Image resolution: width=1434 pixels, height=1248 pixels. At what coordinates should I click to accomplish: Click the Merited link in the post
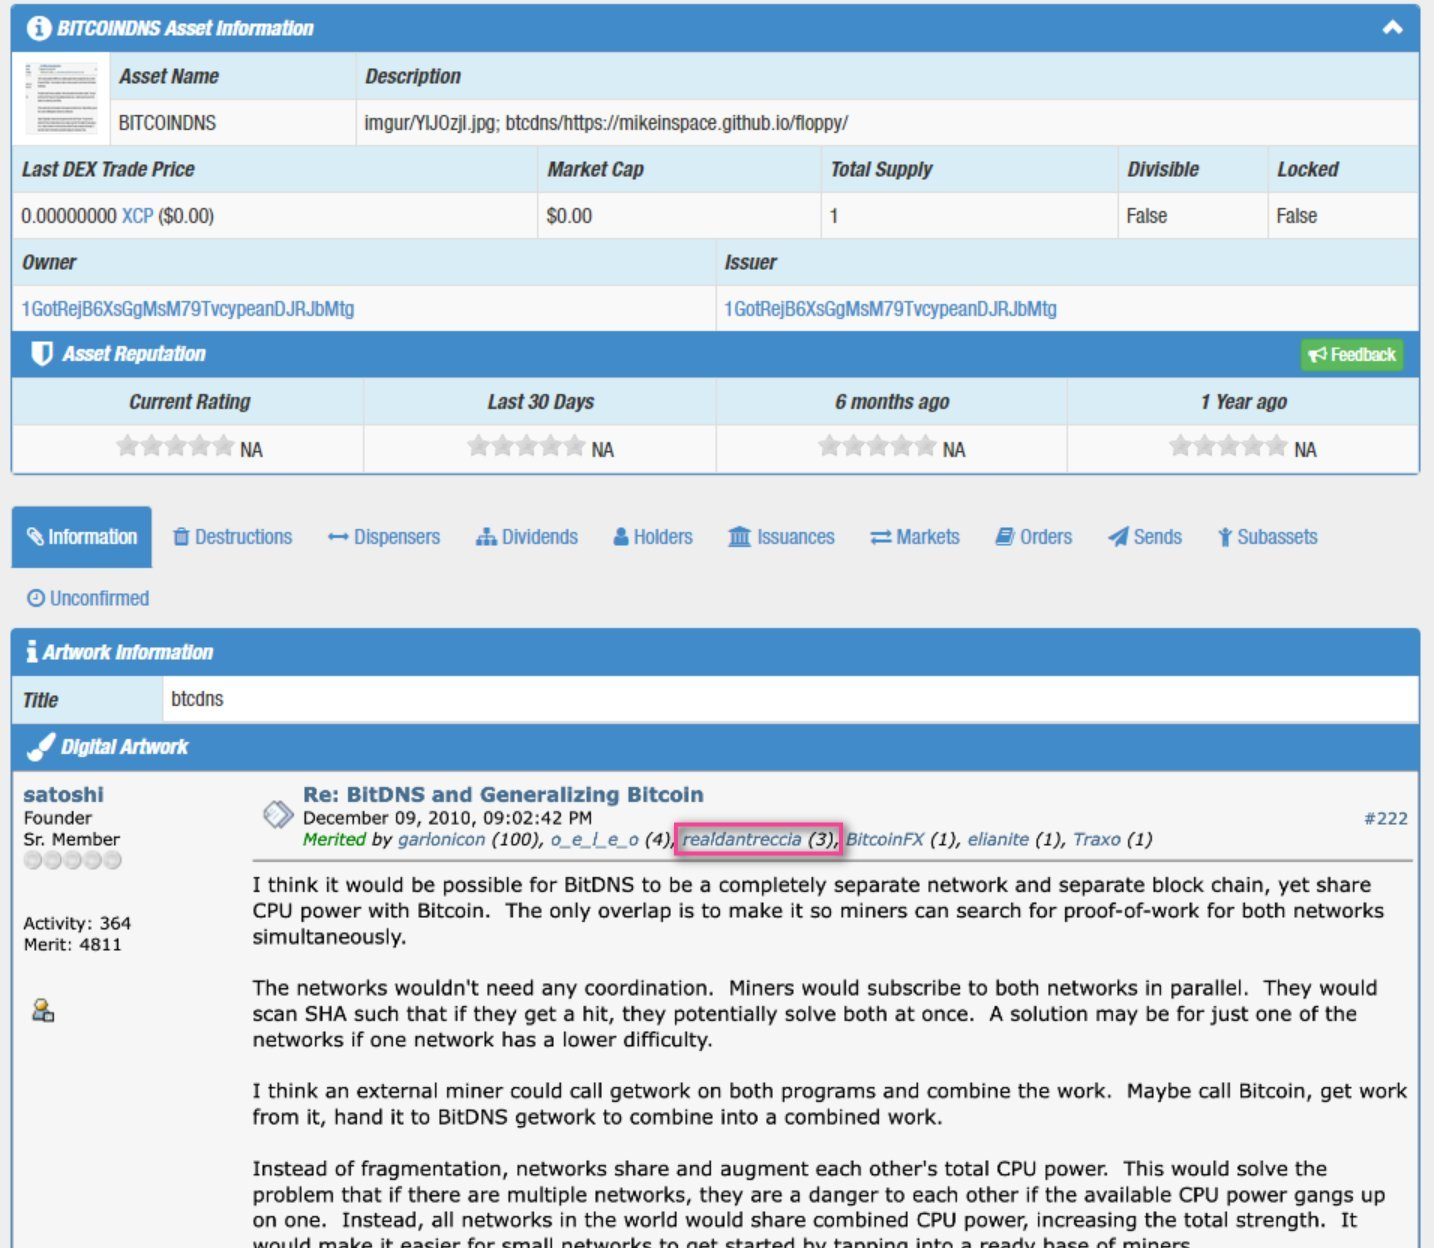334,839
